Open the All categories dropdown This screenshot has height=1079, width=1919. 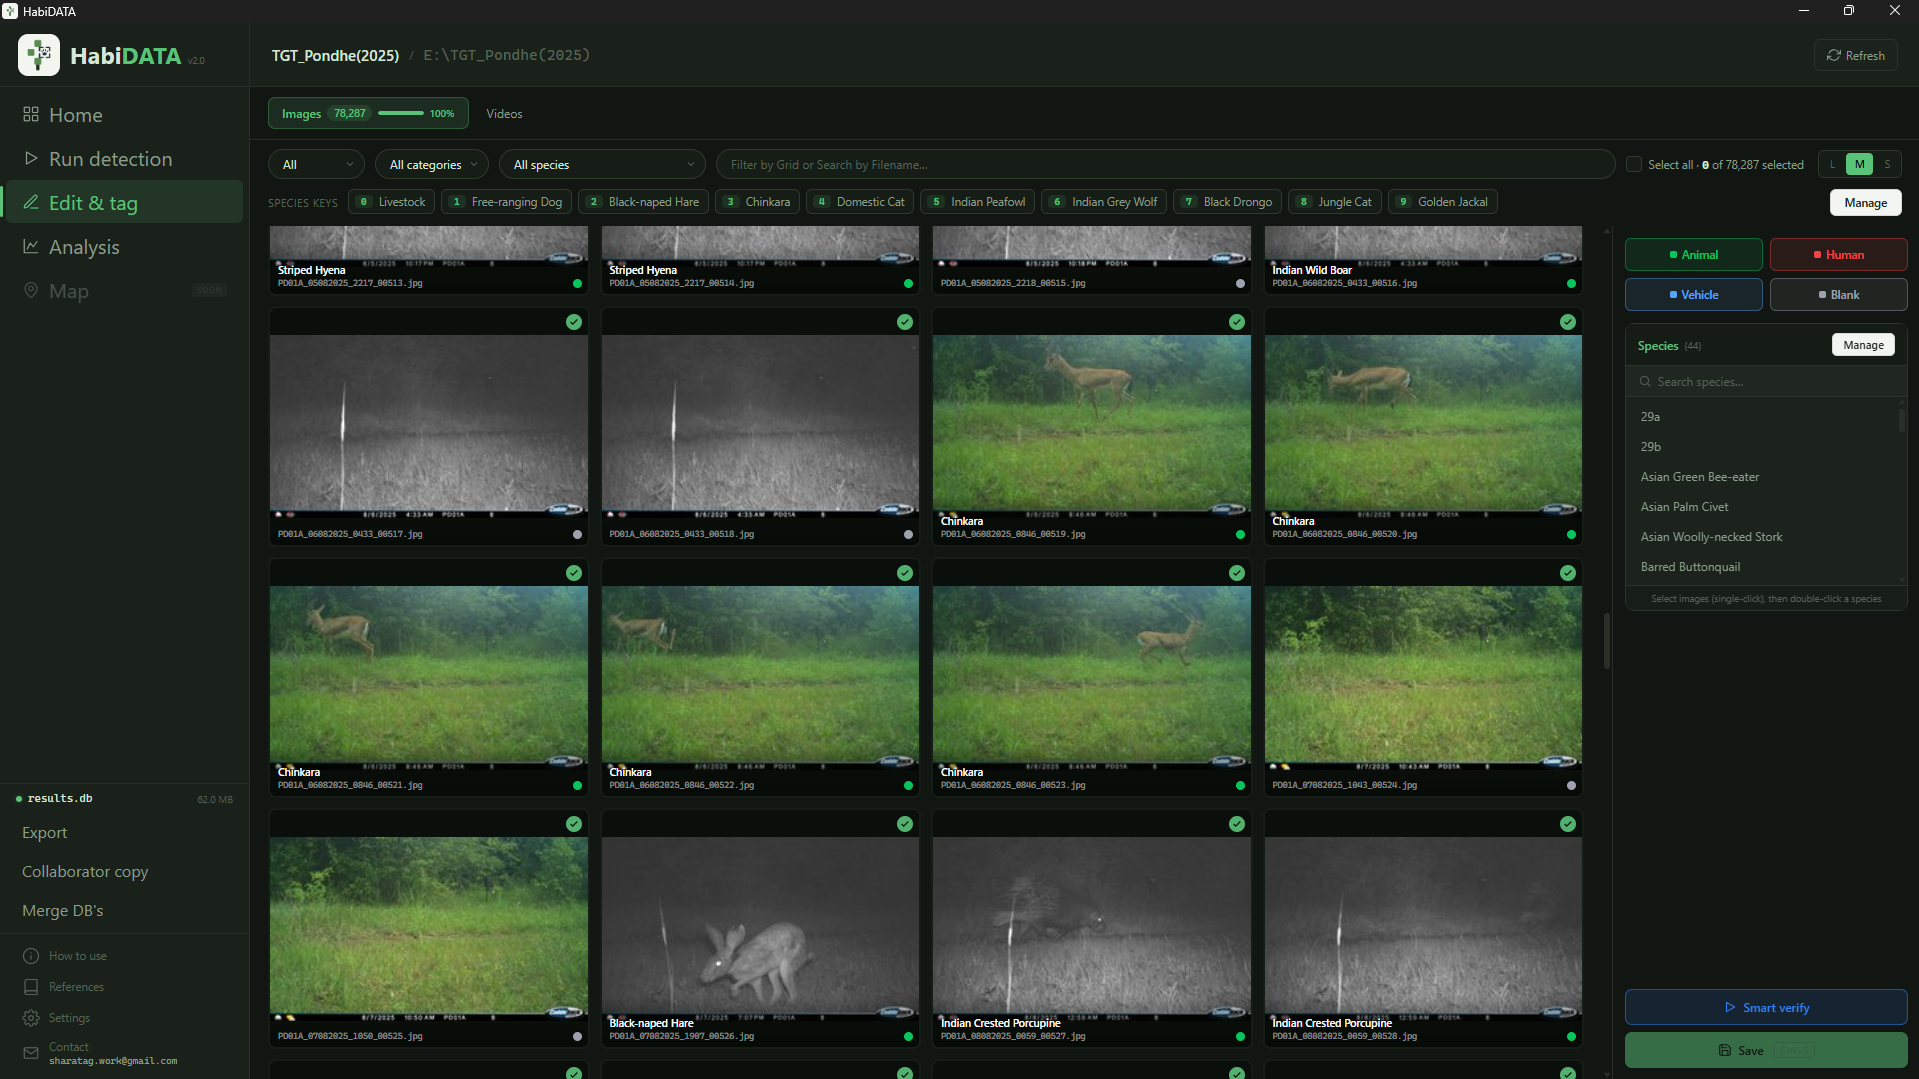click(x=432, y=164)
